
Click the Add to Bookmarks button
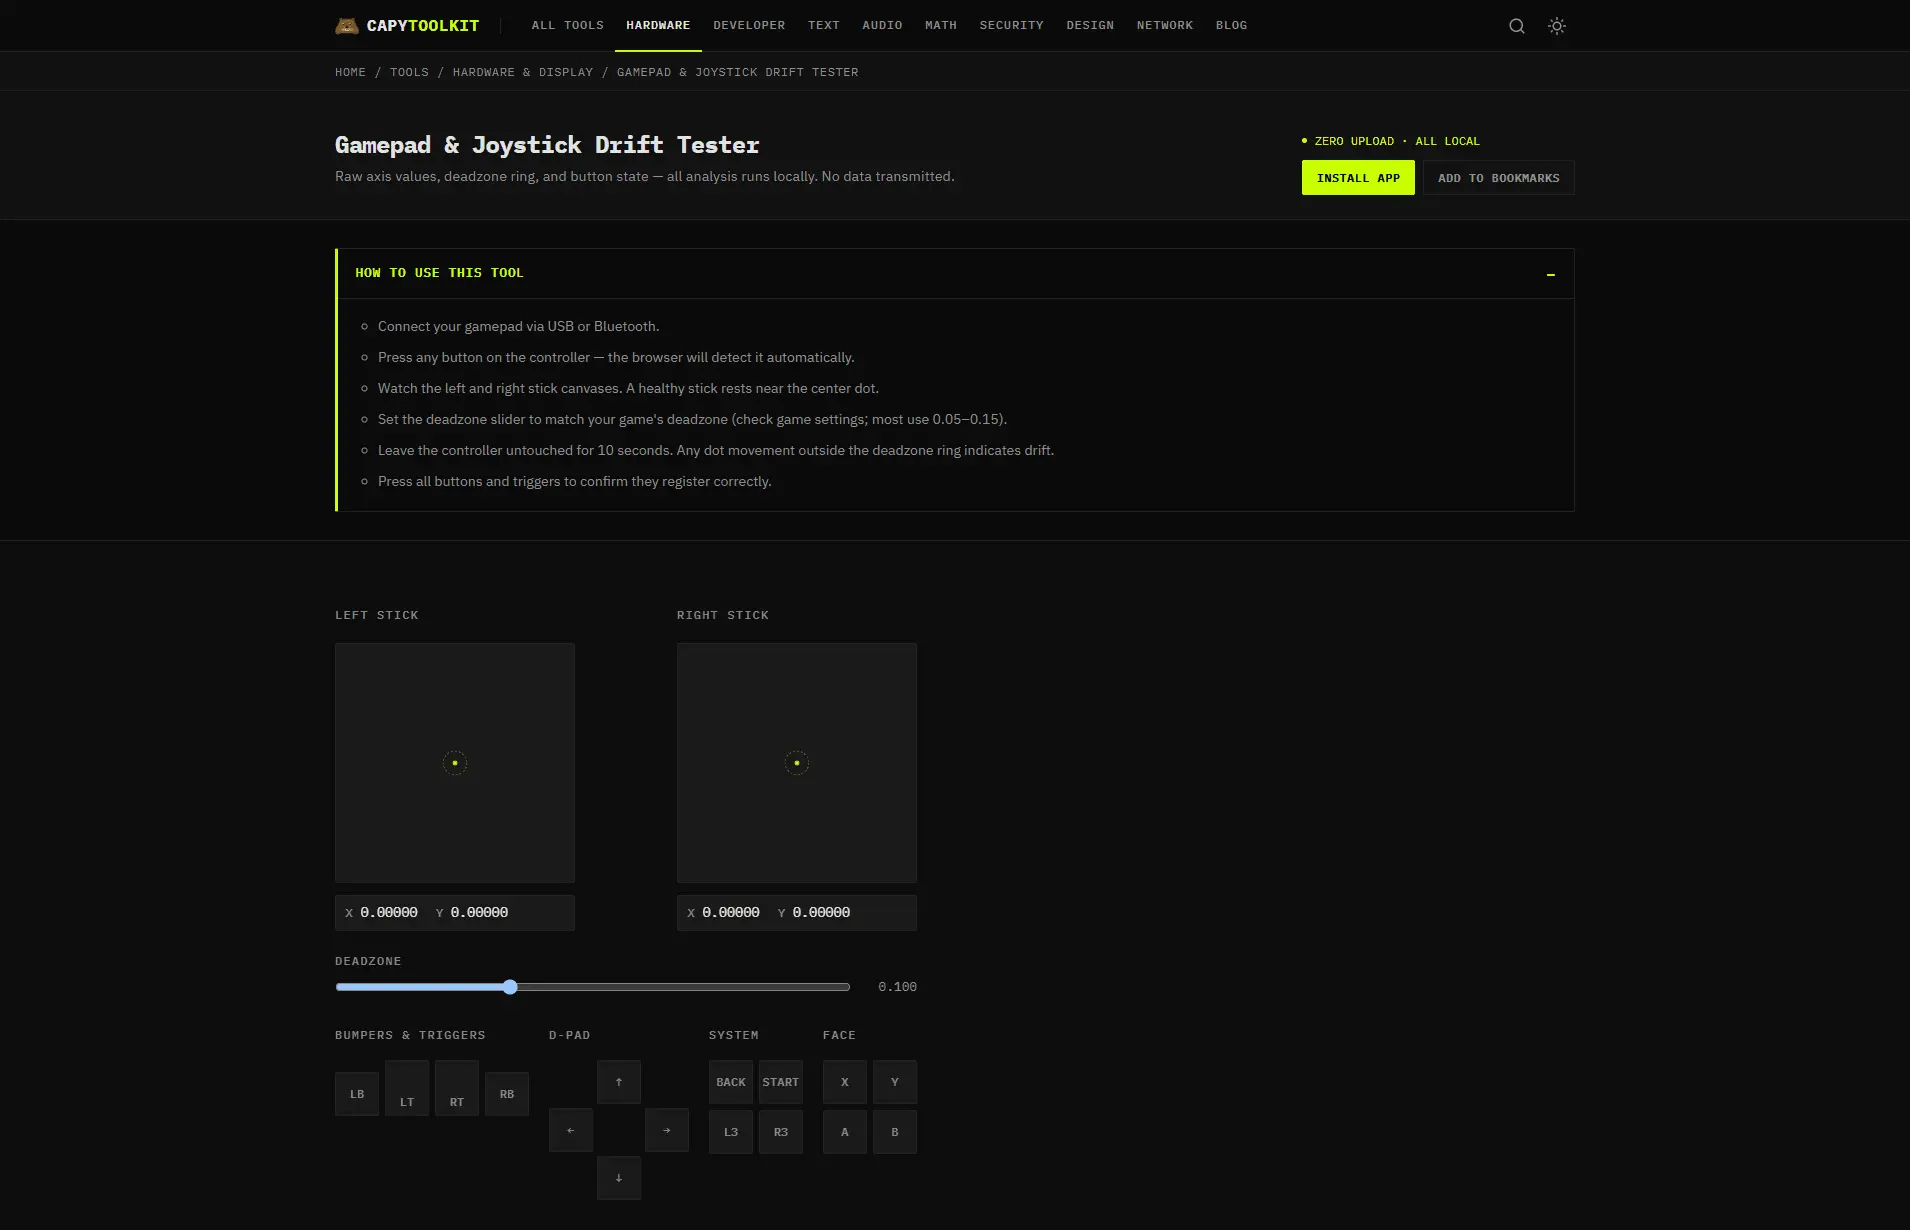(1498, 178)
